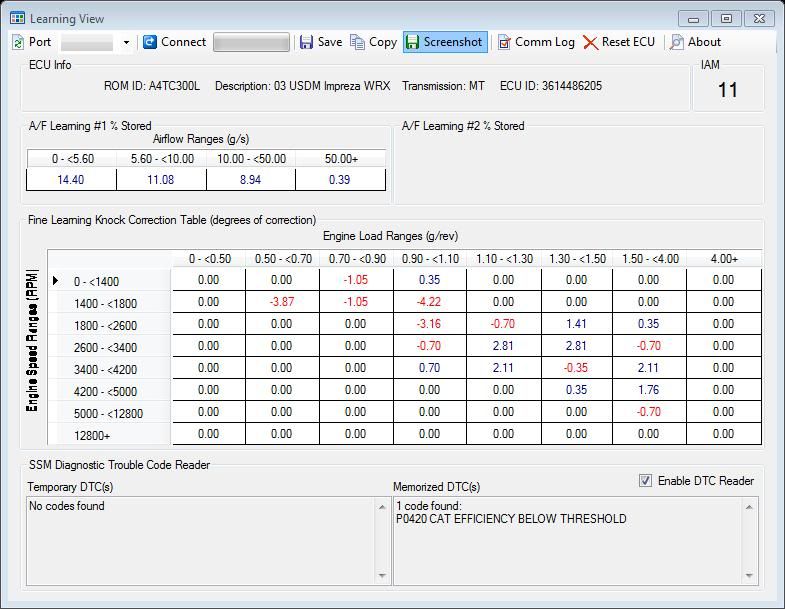Click the gray status field beside Connect
The width and height of the screenshot is (785, 609).
pyautogui.click(x=251, y=43)
